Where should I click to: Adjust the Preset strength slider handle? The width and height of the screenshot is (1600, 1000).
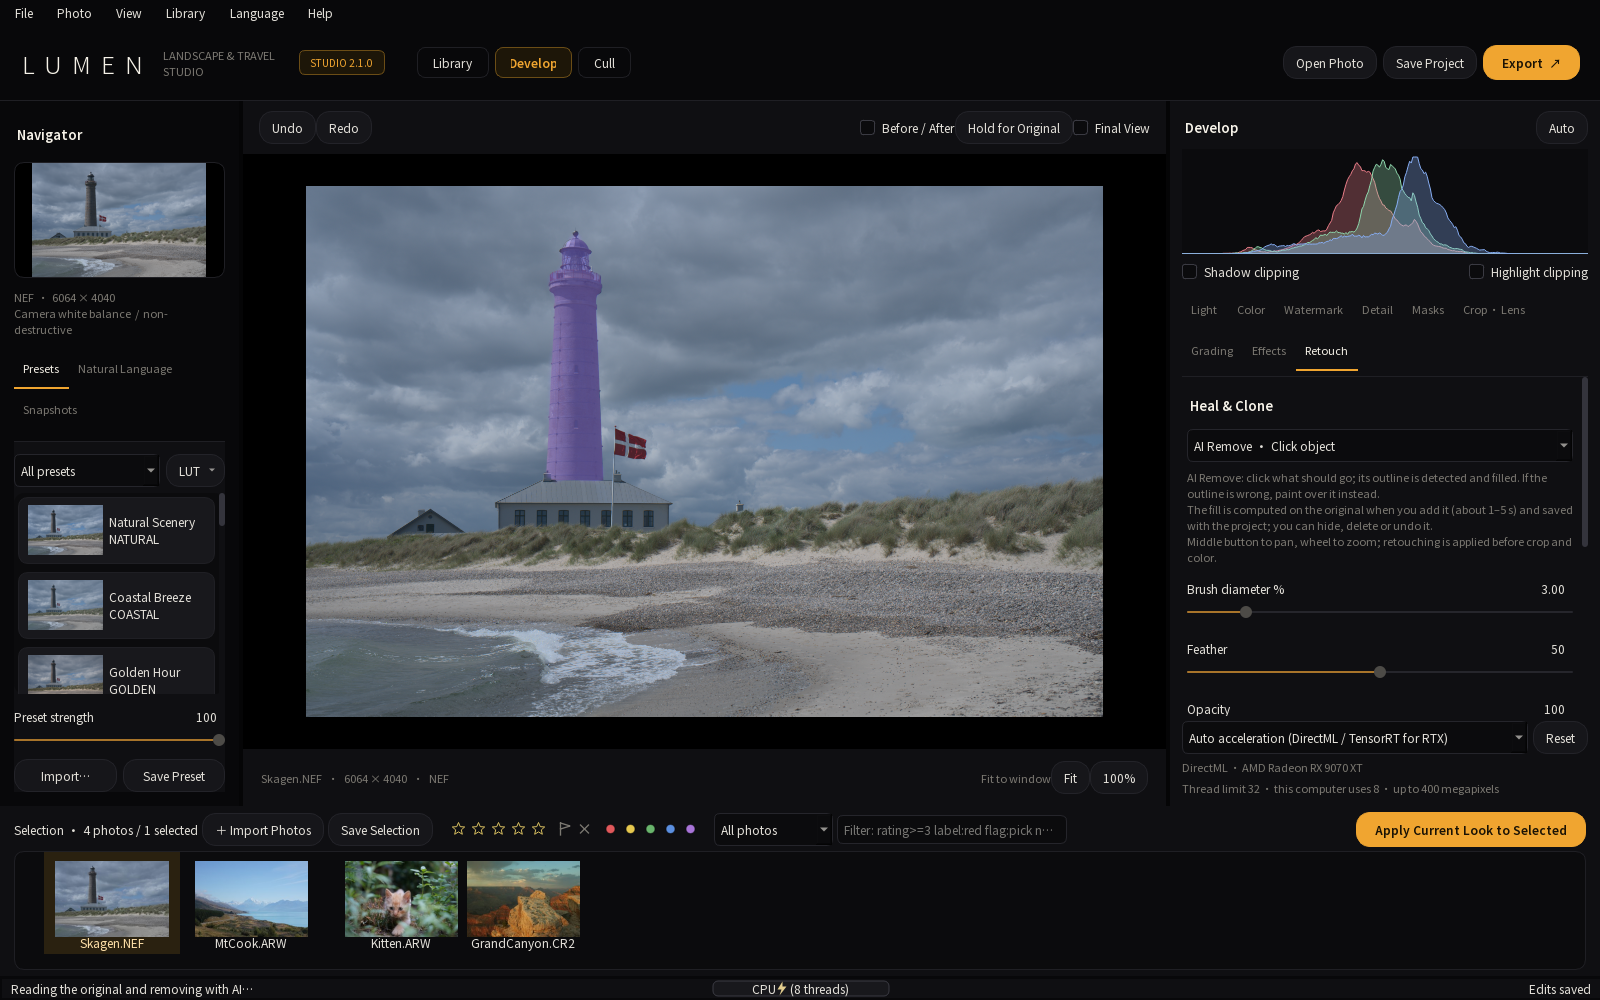pyautogui.click(x=219, y=740)
